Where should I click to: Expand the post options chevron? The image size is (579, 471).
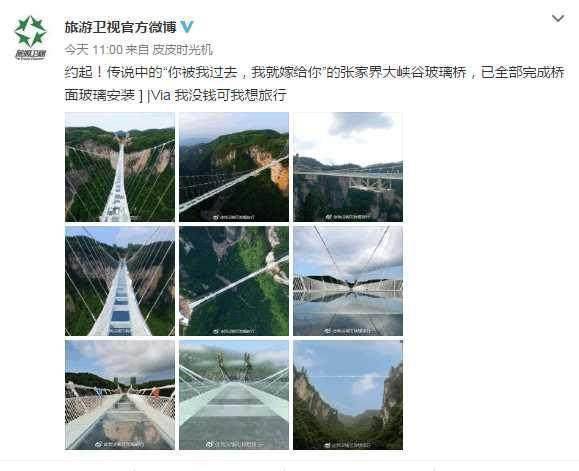point(558,18)
